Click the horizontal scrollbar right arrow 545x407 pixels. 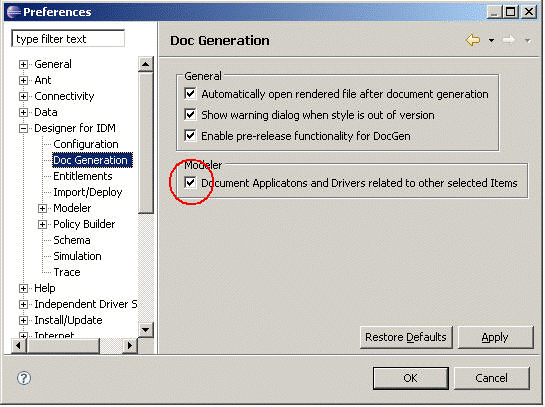[130, 345]
